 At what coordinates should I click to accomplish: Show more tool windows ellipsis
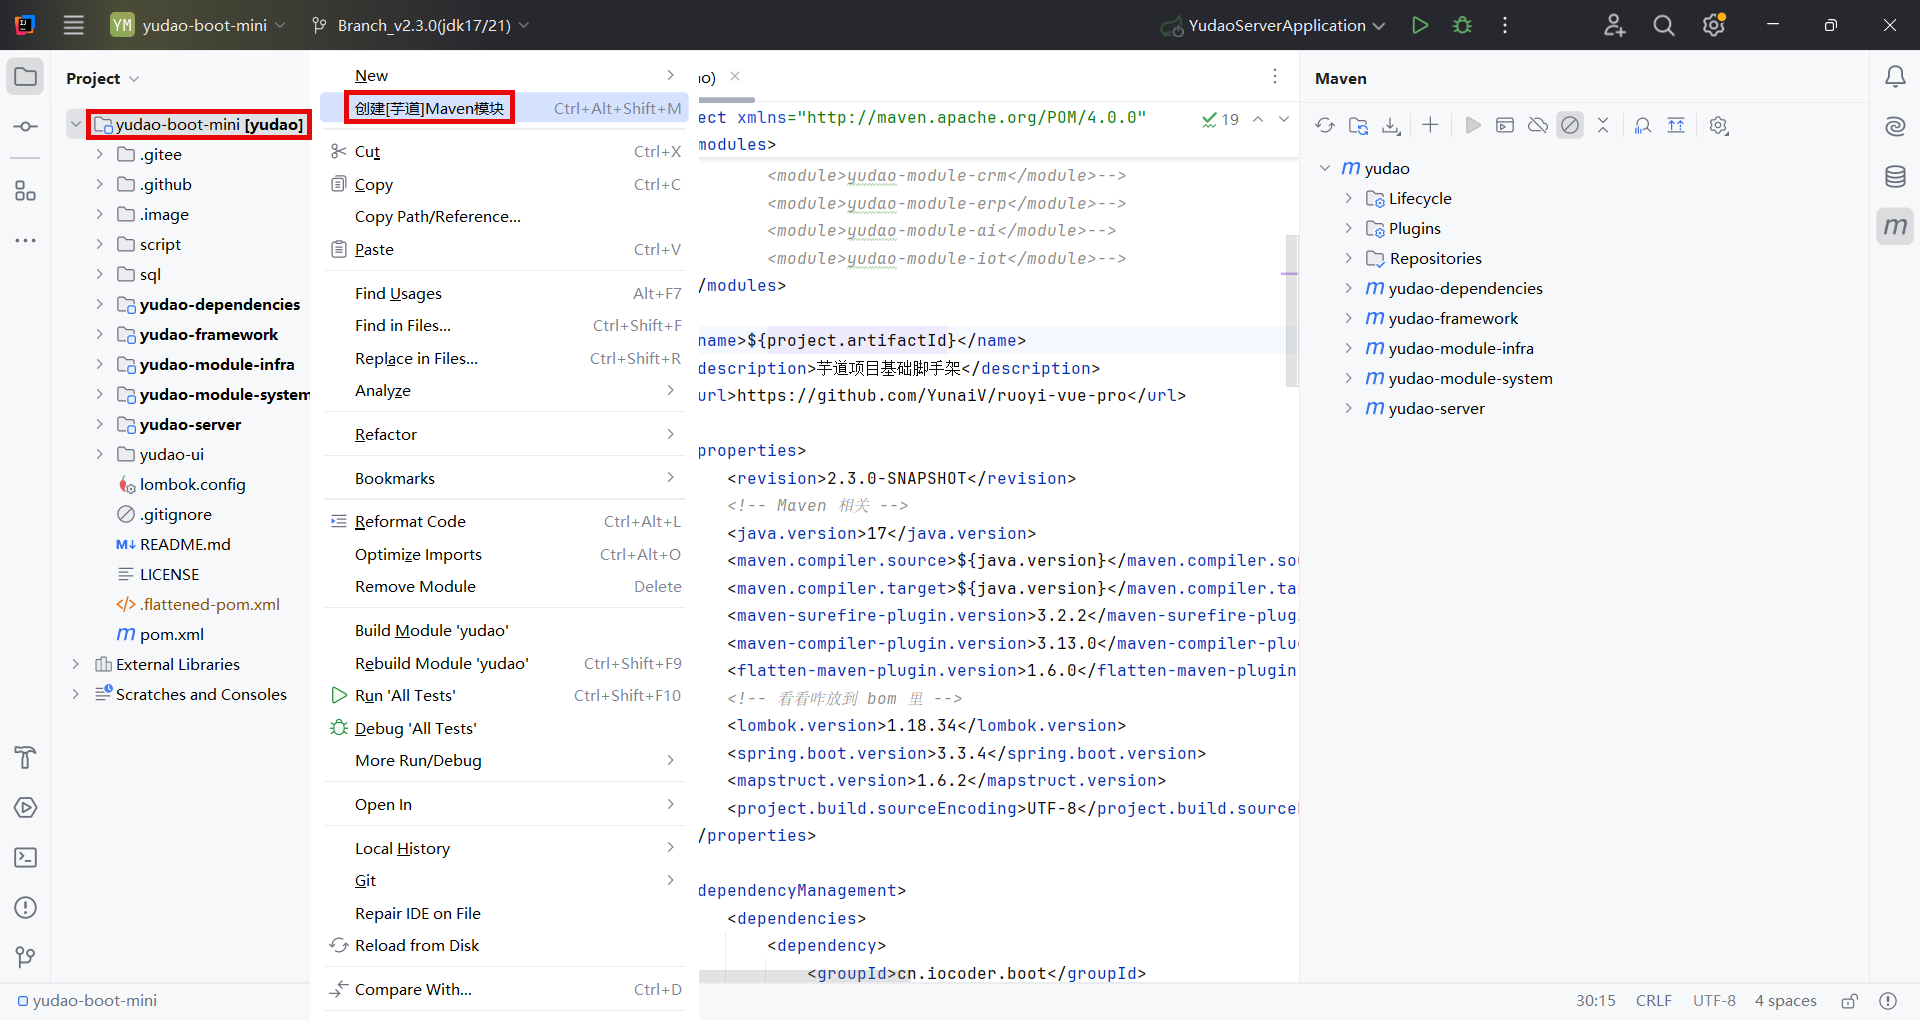(x=26, y=240)
